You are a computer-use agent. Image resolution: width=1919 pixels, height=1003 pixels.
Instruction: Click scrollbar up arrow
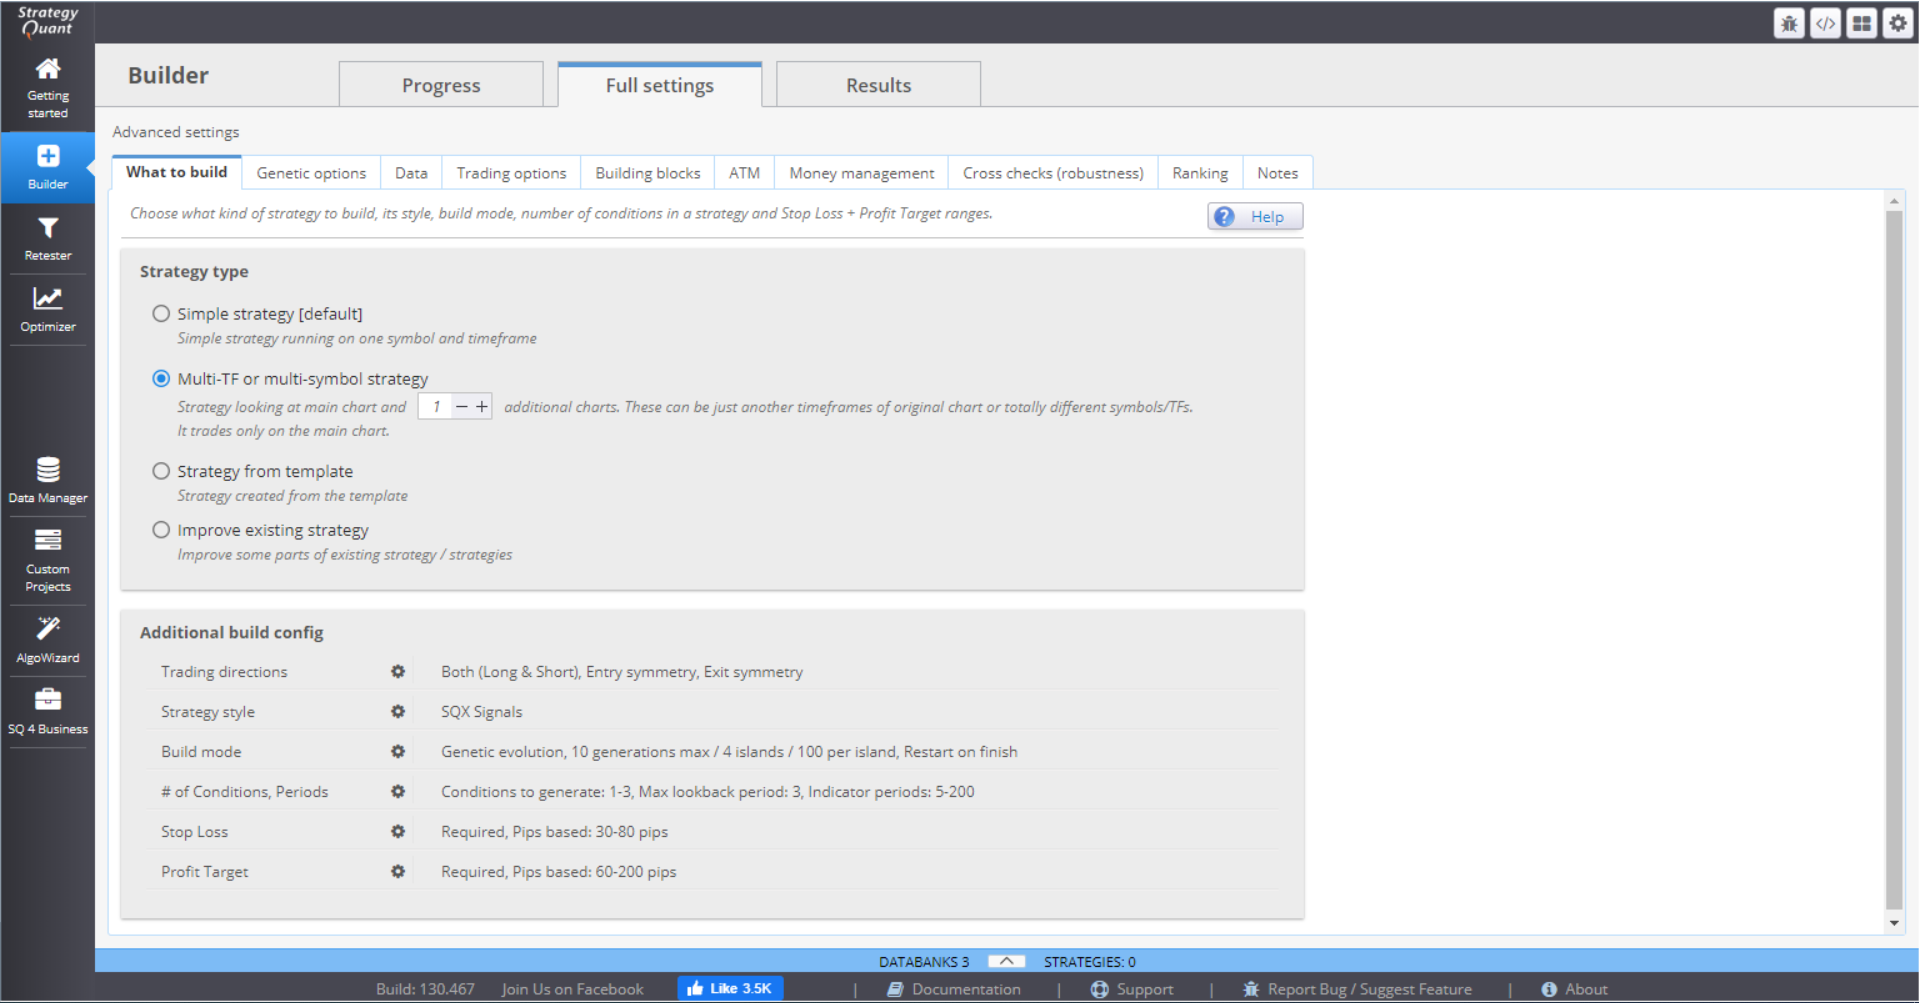tap(1894, 201)
